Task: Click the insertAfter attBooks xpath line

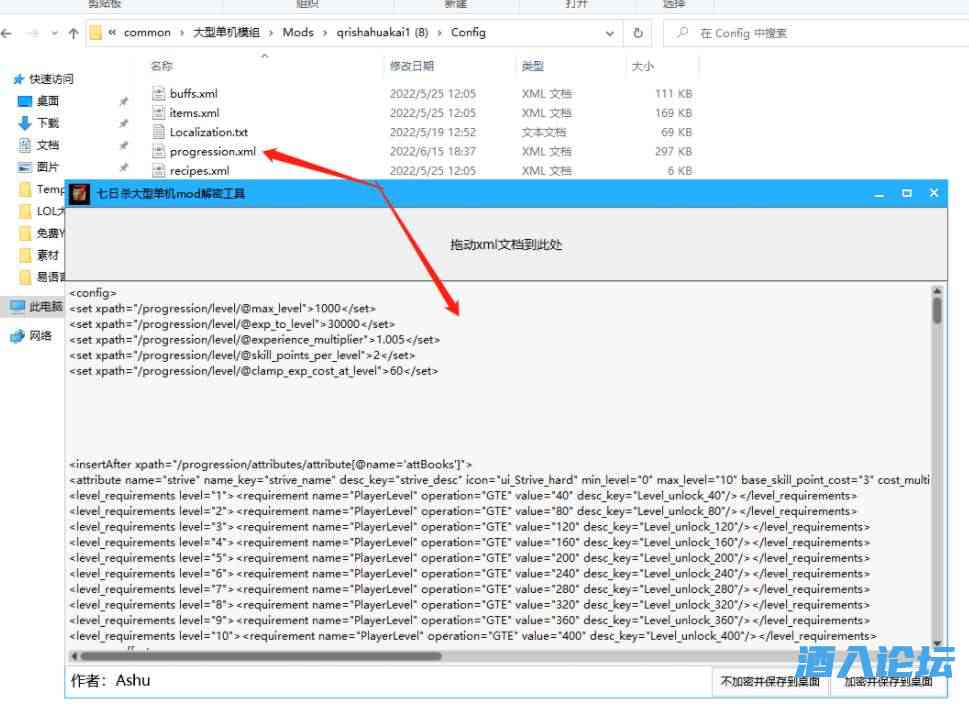Action: click(271, 464)
